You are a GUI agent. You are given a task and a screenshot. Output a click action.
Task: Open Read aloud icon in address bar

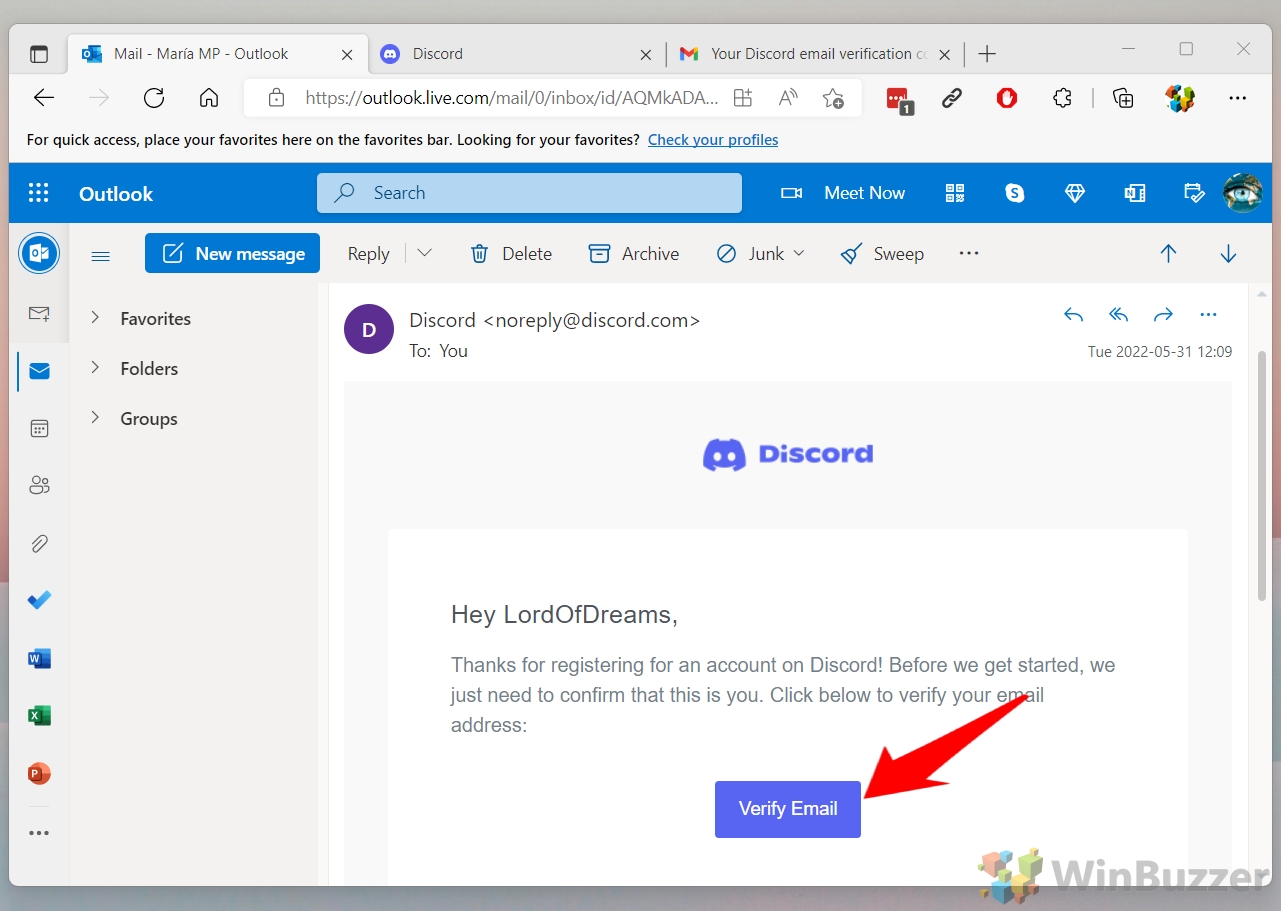point(788,97)
